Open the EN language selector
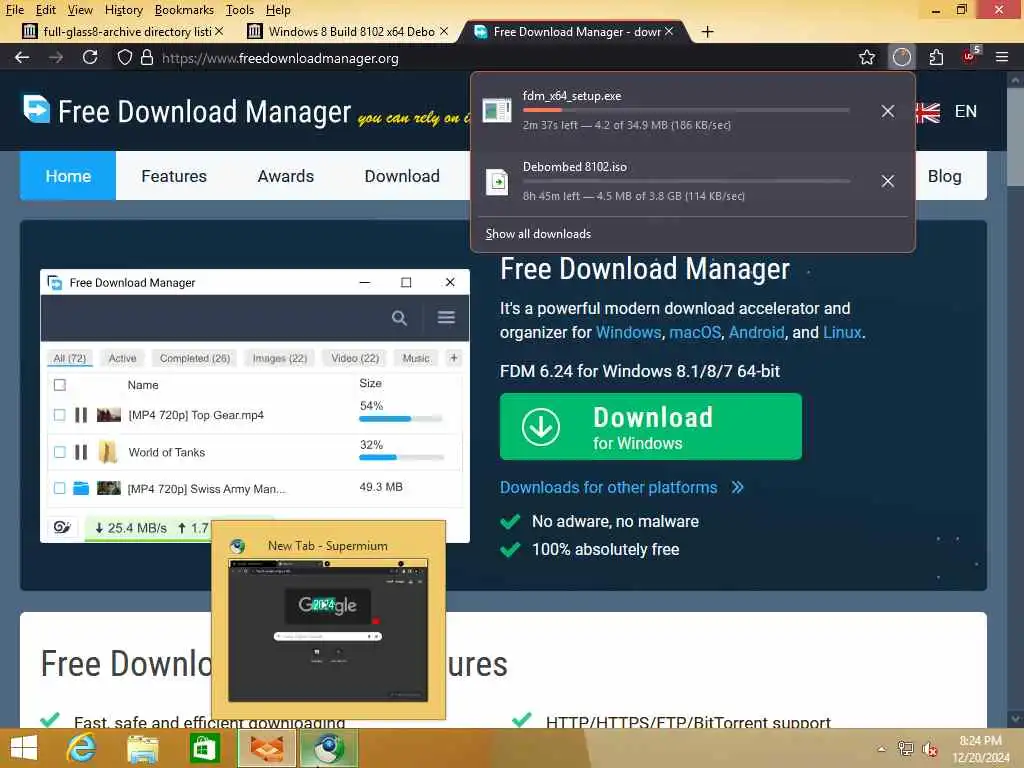The image size is (1024, 768). tap(965, 112)
